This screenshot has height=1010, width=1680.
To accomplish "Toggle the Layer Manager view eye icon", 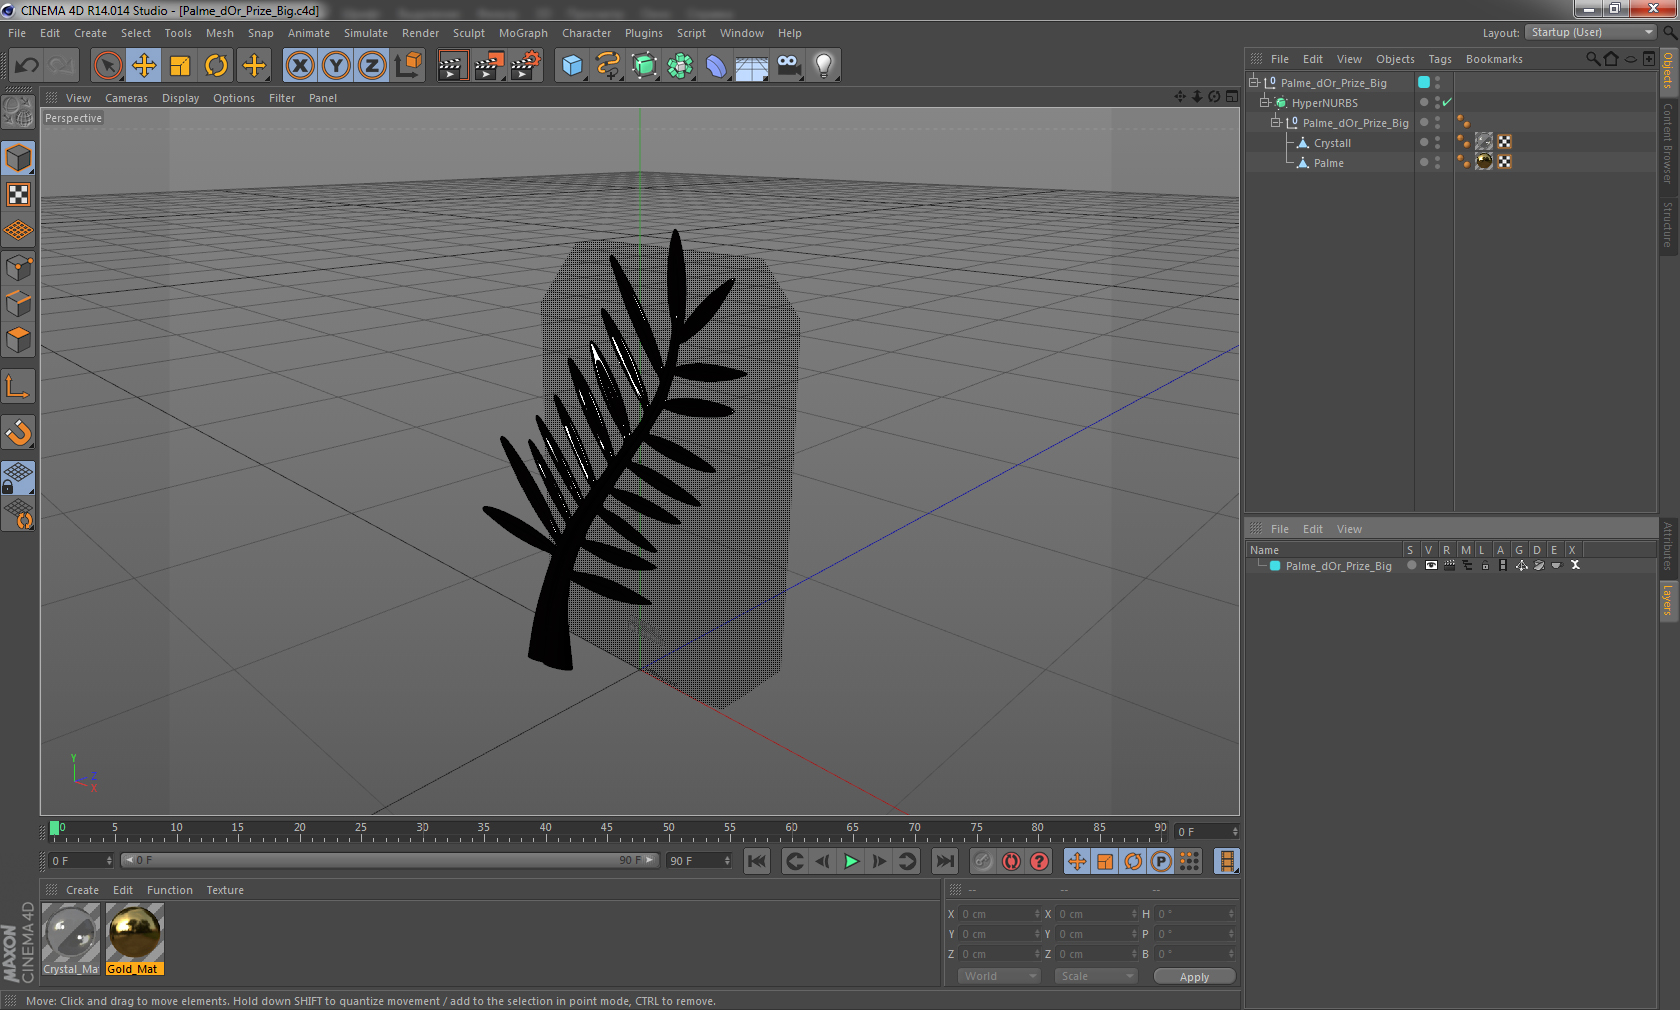I will 1431,565.
